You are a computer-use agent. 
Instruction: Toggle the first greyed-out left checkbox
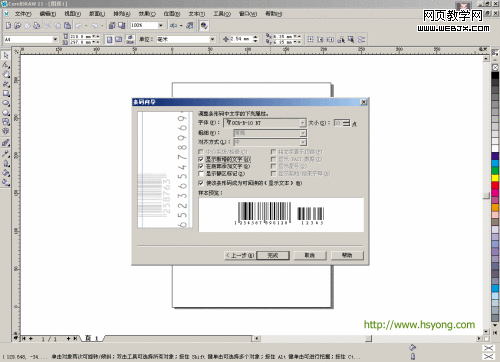coord(201,152)
